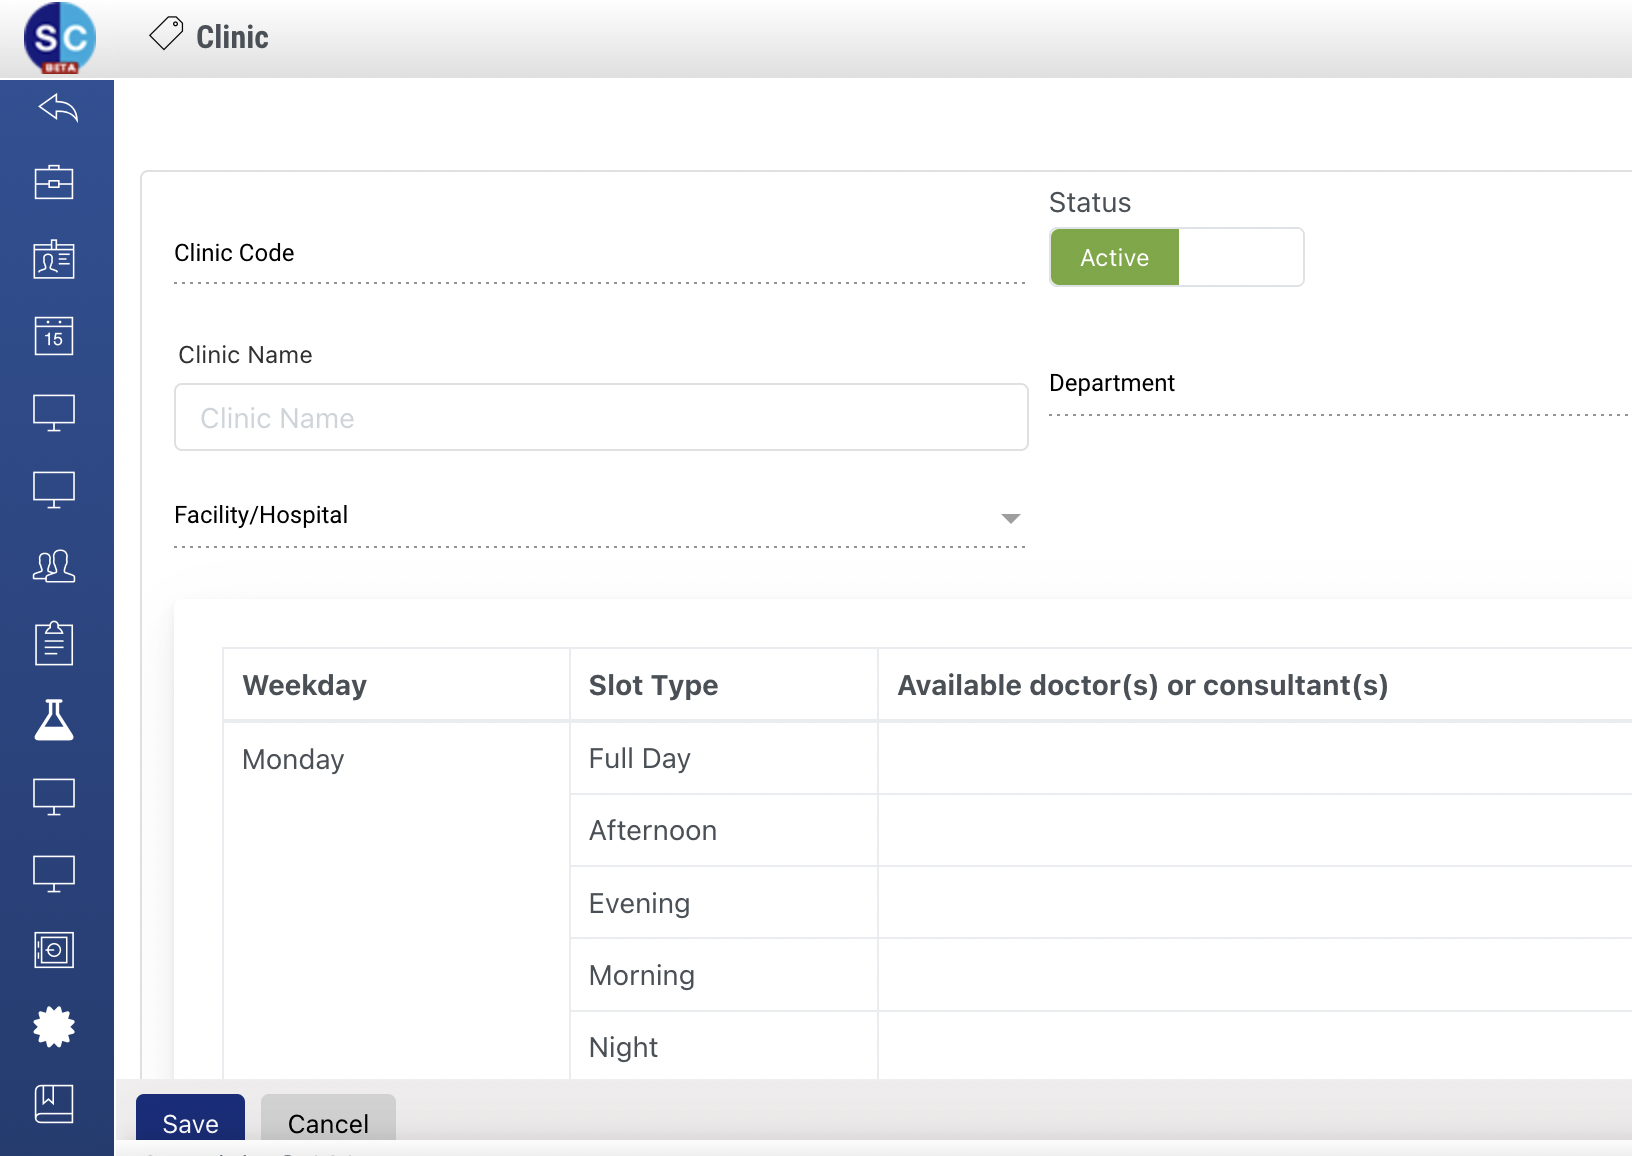Open the bookmark book icon
Image resolution: width=1632 pixels, height=1156 pixels.
[54, 1104]
